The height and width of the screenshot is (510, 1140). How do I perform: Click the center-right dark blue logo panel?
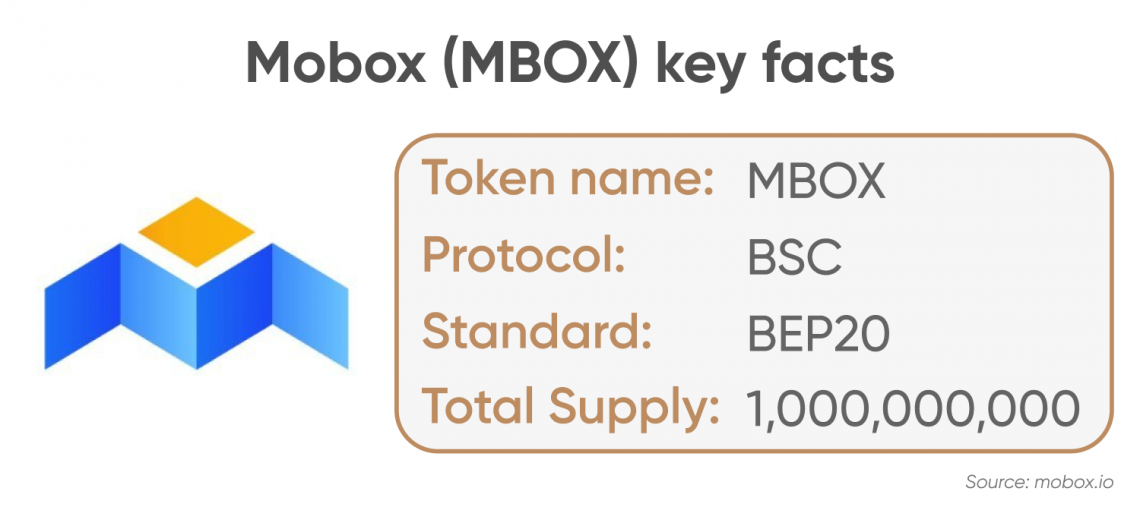coord(234,306)
